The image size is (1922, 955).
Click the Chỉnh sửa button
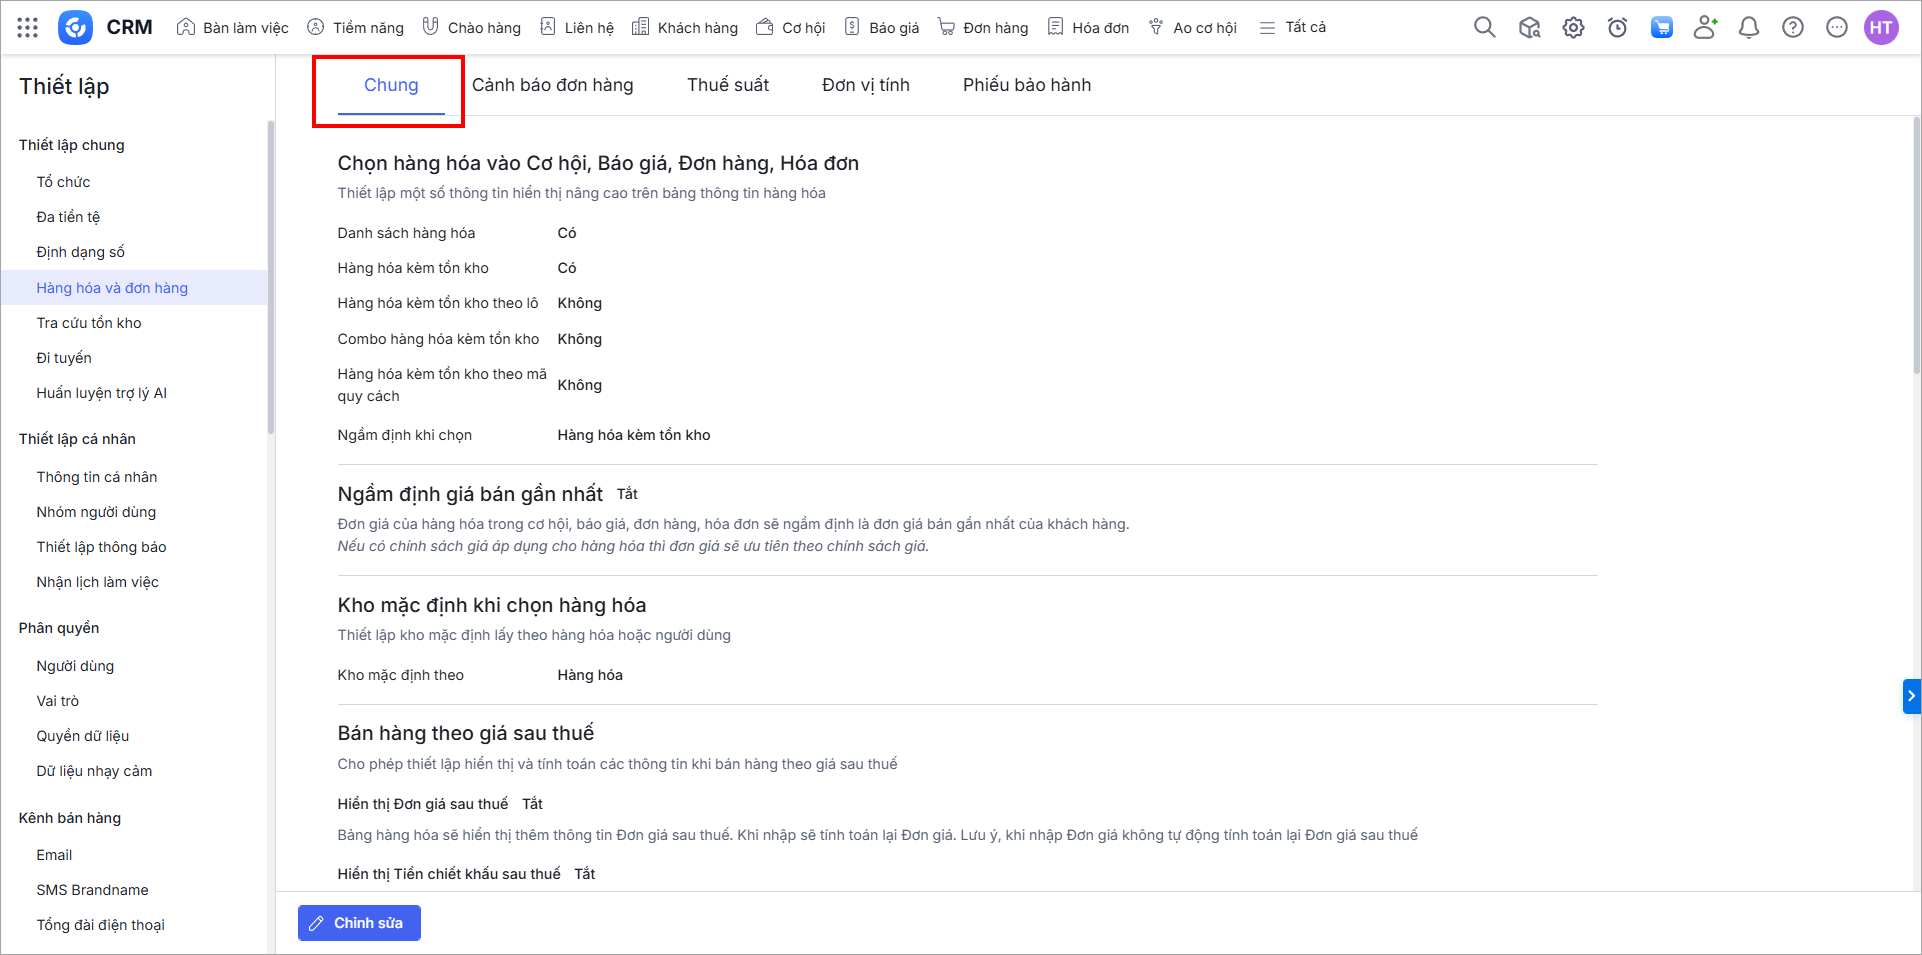[359, 923]
